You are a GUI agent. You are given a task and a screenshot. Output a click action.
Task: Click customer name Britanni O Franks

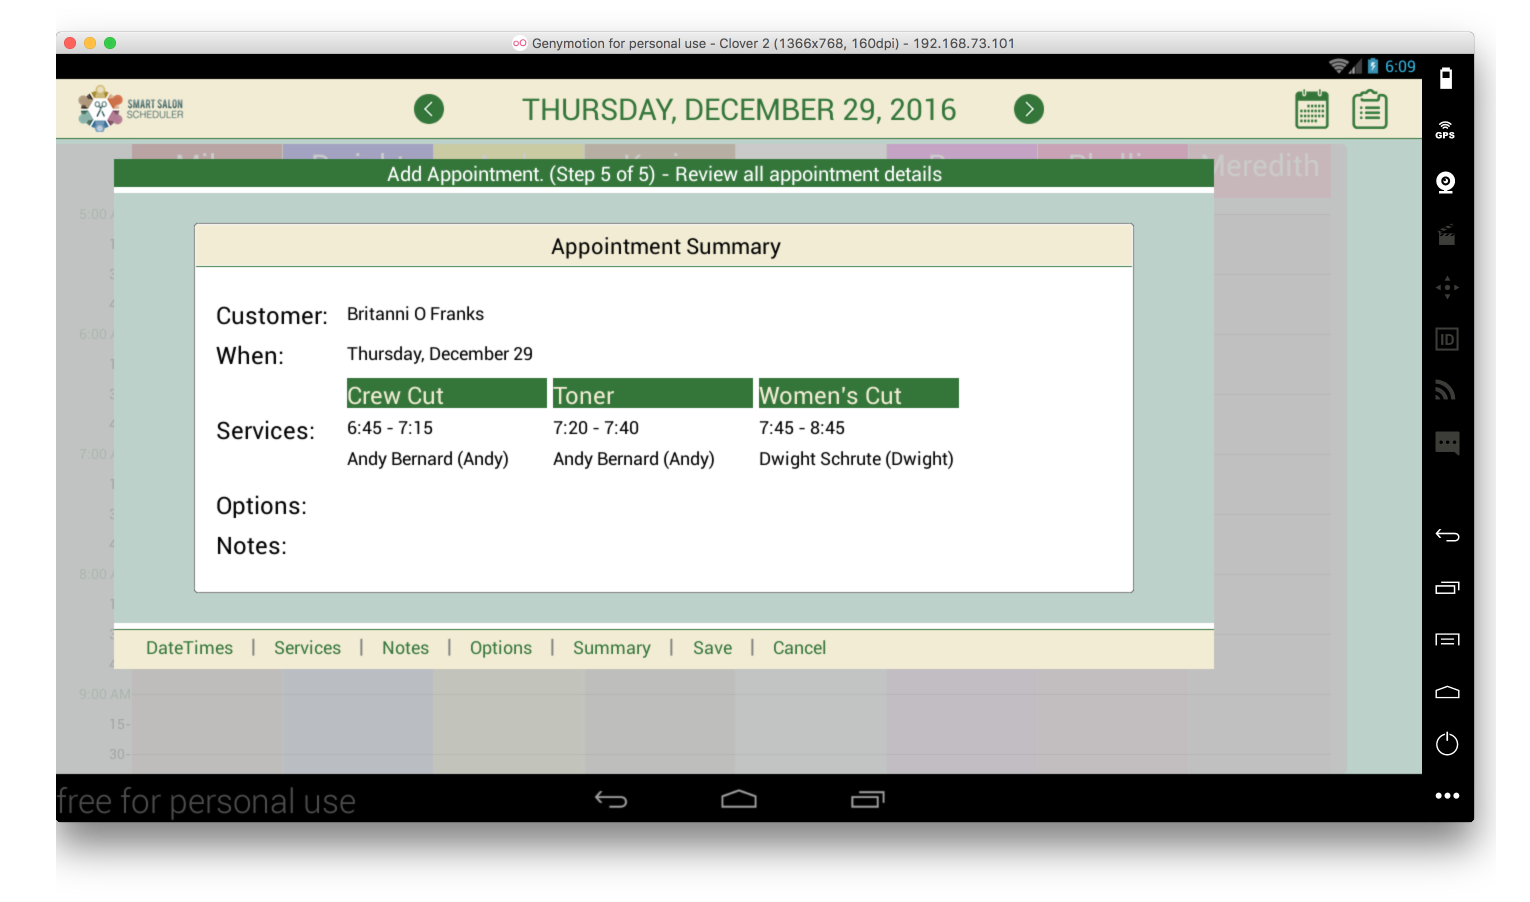415,314
